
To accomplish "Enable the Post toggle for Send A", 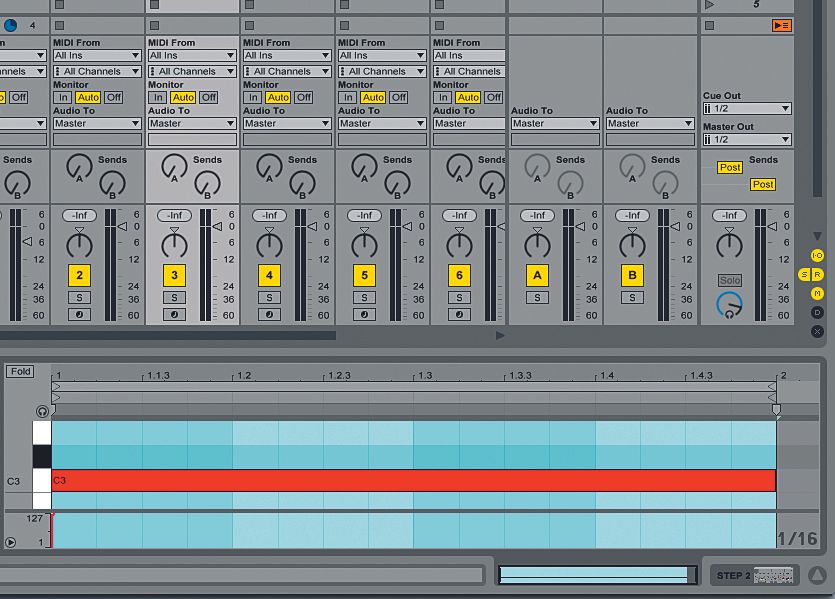I will (730, 167).
